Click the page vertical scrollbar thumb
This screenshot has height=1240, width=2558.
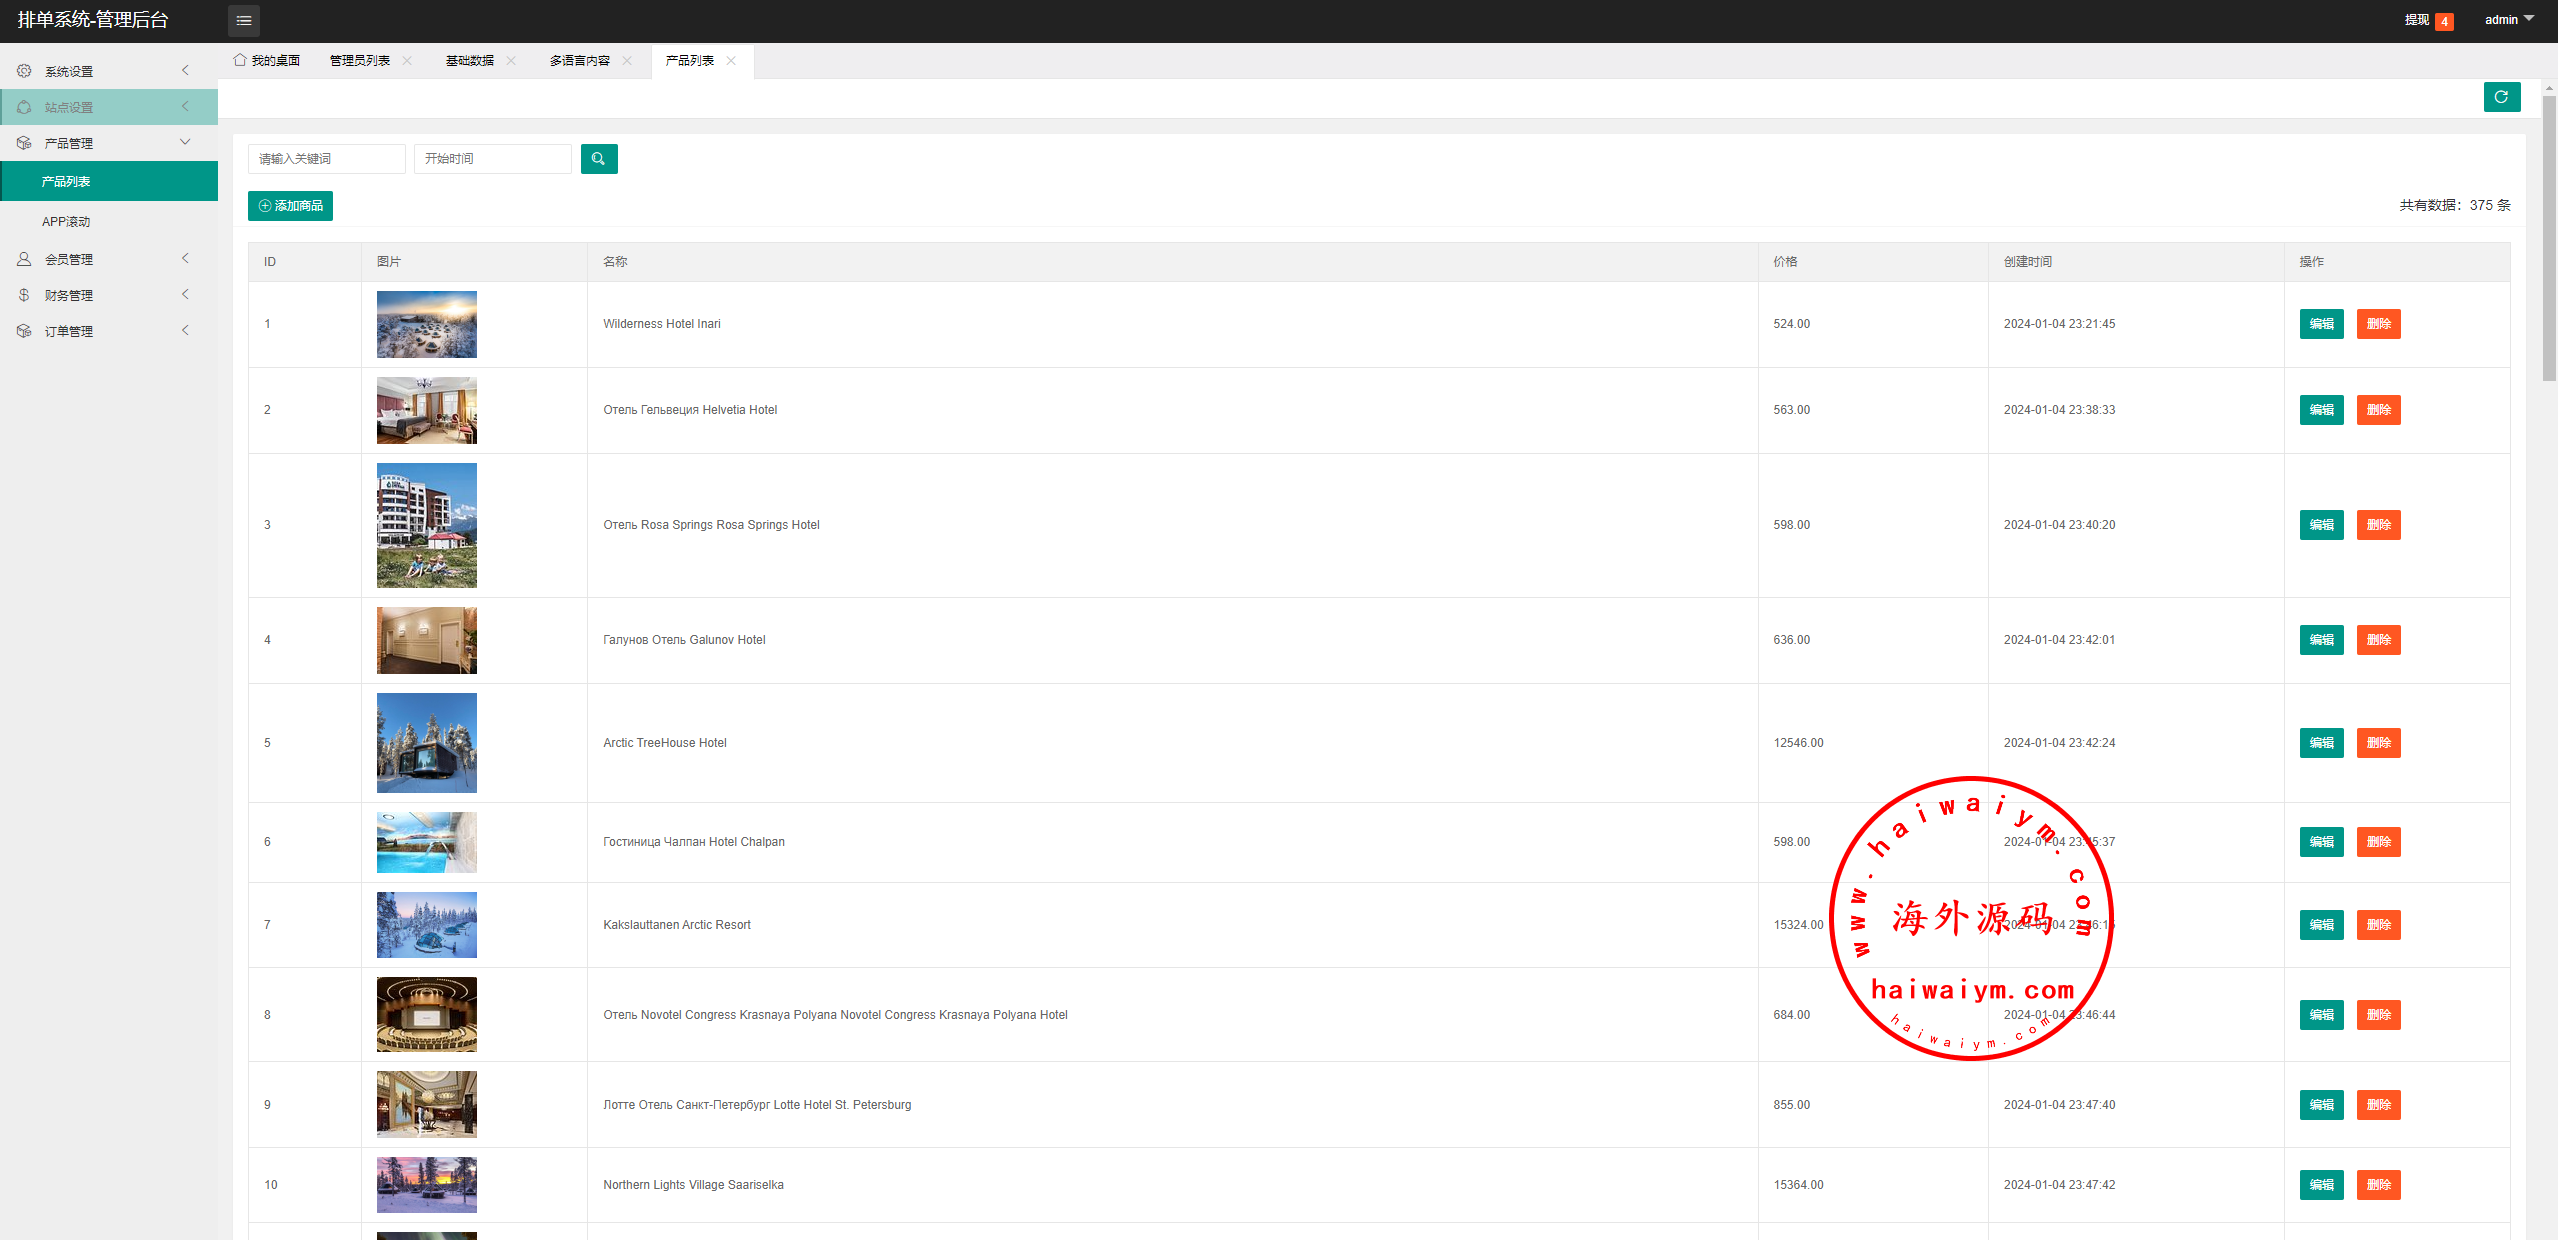coord(2549,238)
